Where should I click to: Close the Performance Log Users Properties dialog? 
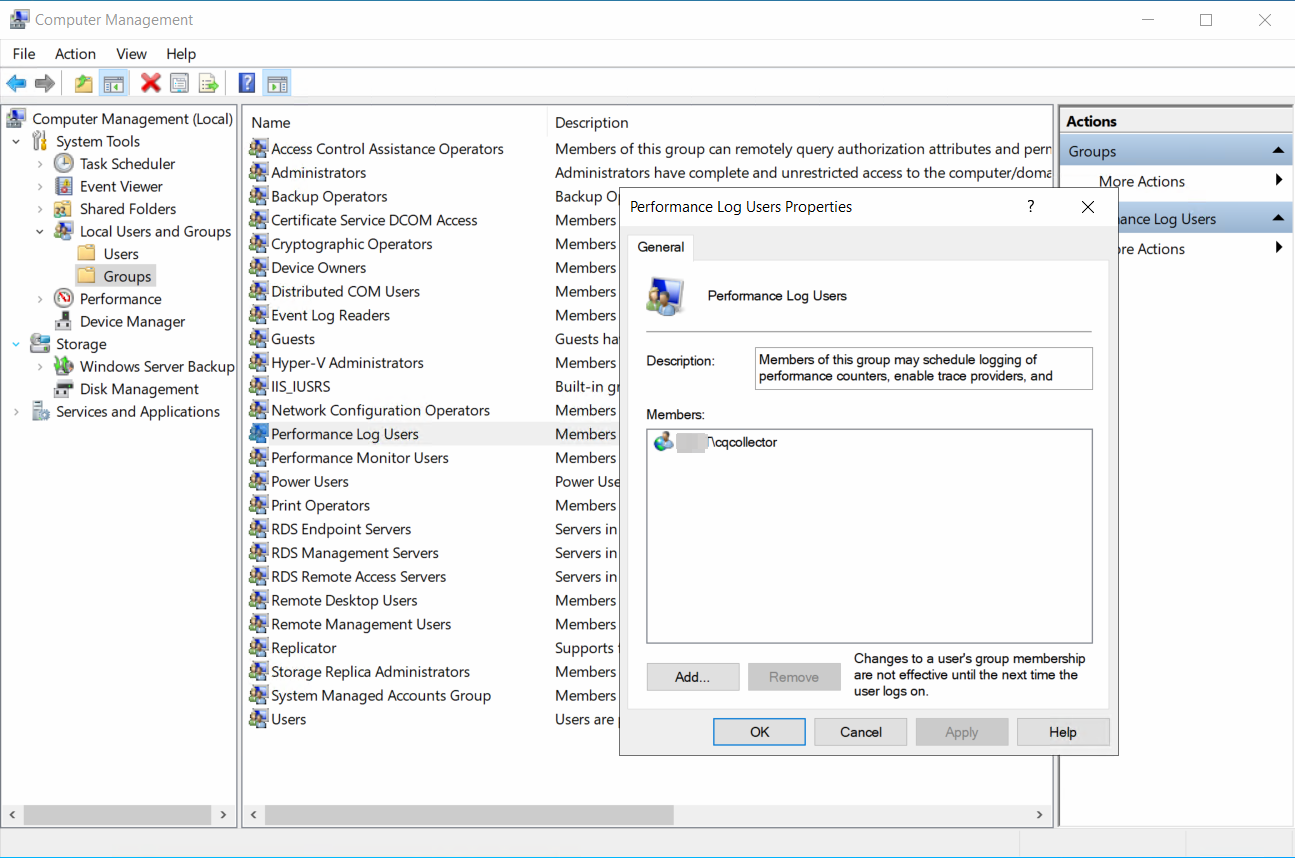click(x=1089, y=207)
